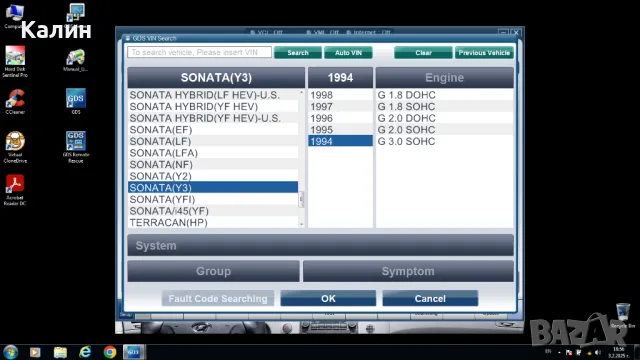Select SONATA(YFI) in the model list

pyautogui.click(x=213, y=199)
